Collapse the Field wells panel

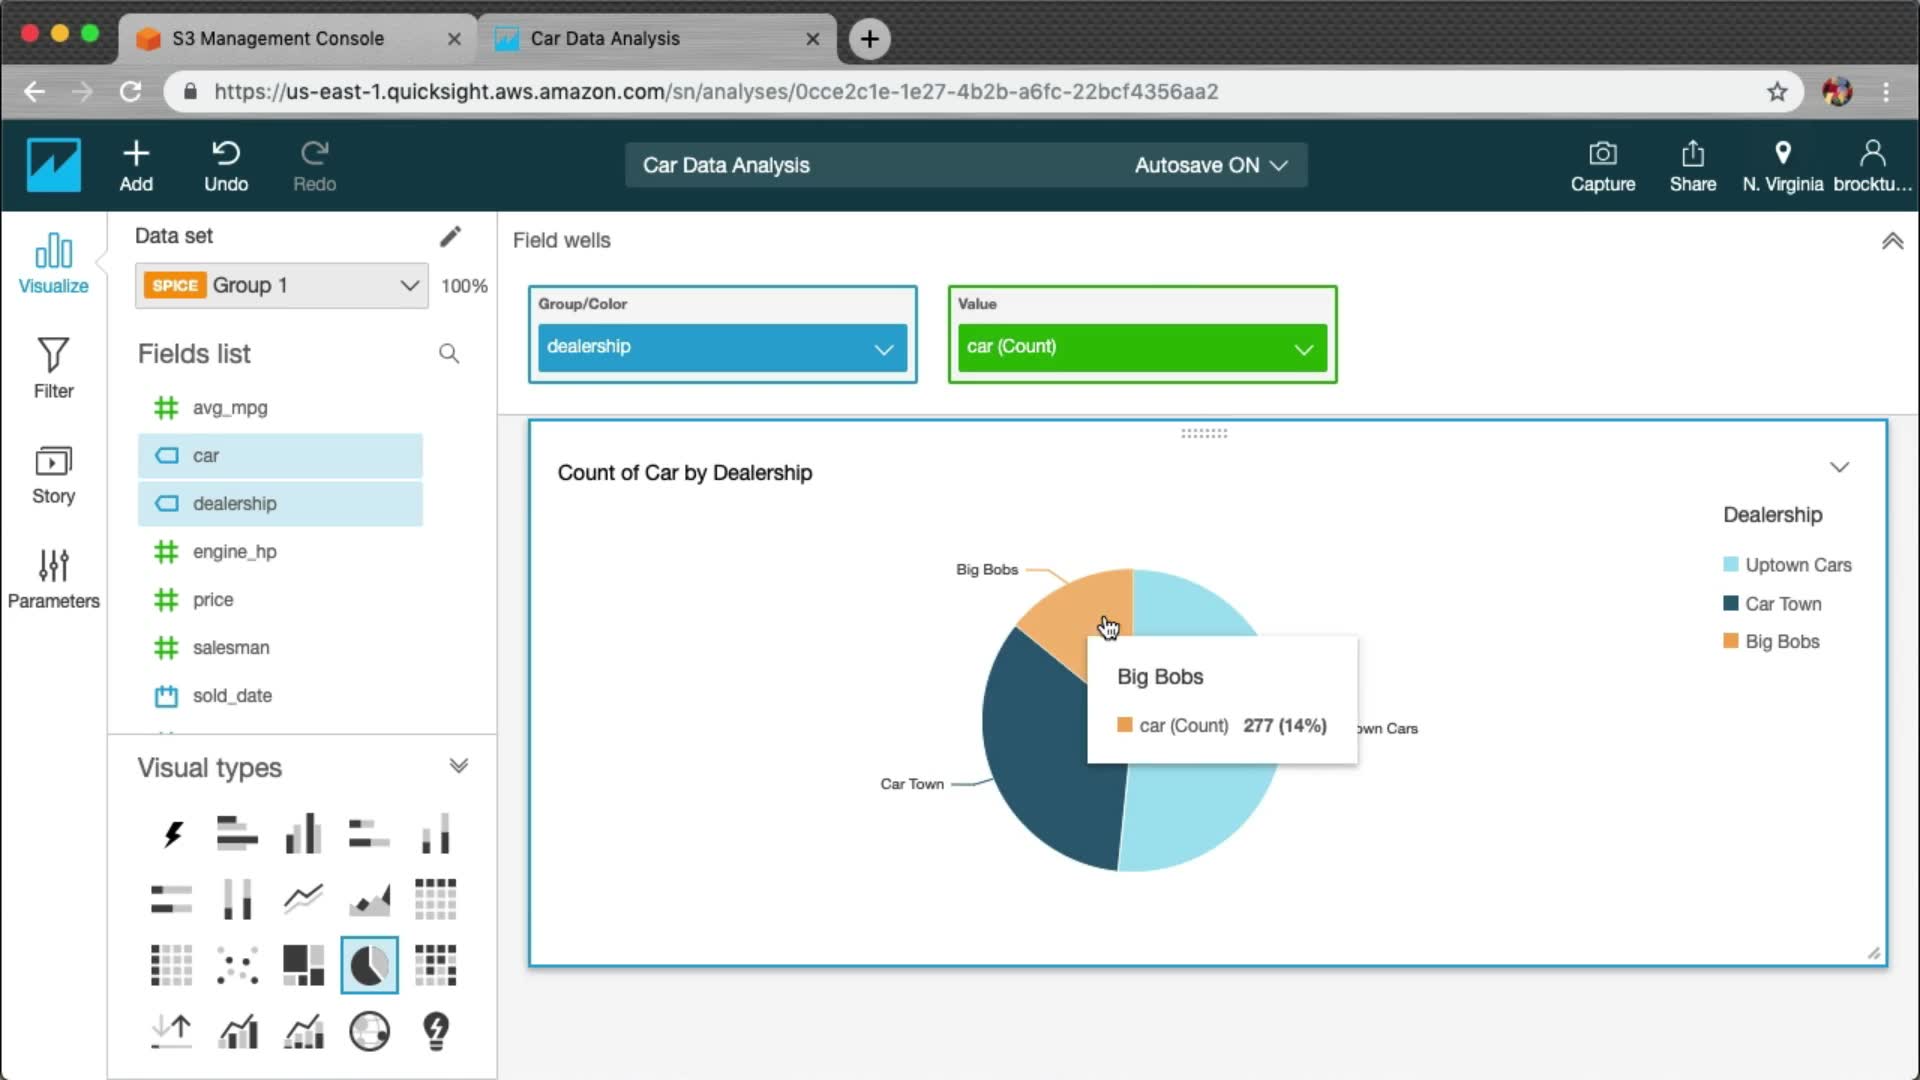tap(1892, 241)
